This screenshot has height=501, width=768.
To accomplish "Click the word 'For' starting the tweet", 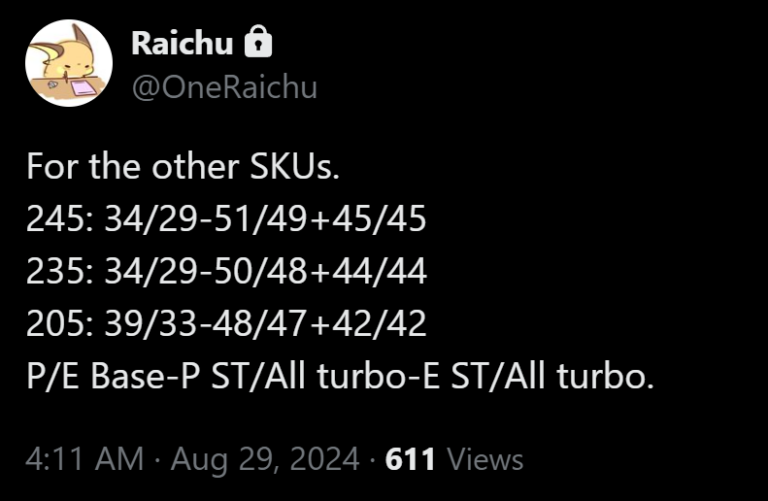I will point(49,166).
